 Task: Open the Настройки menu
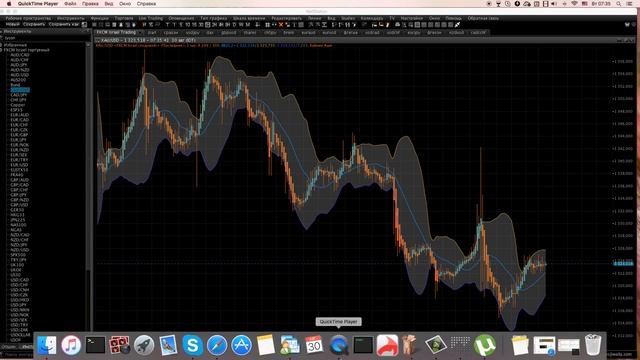pos(411,18)
